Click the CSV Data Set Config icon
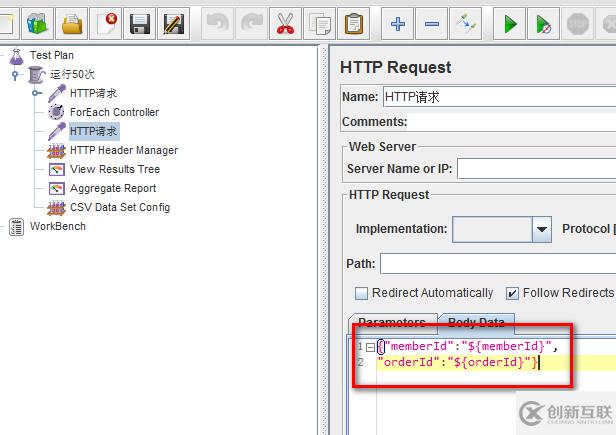616x435 pixels. click(x=57, y=207)
